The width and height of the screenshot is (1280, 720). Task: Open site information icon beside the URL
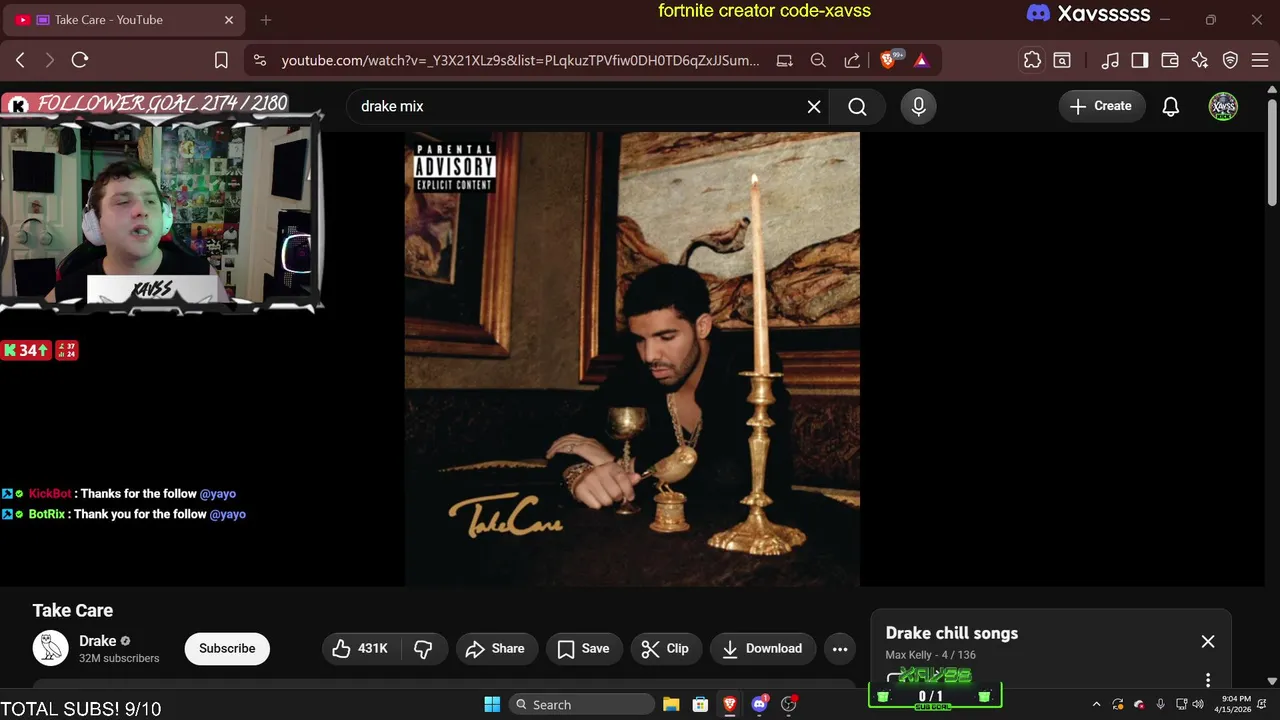pos(260,60)
